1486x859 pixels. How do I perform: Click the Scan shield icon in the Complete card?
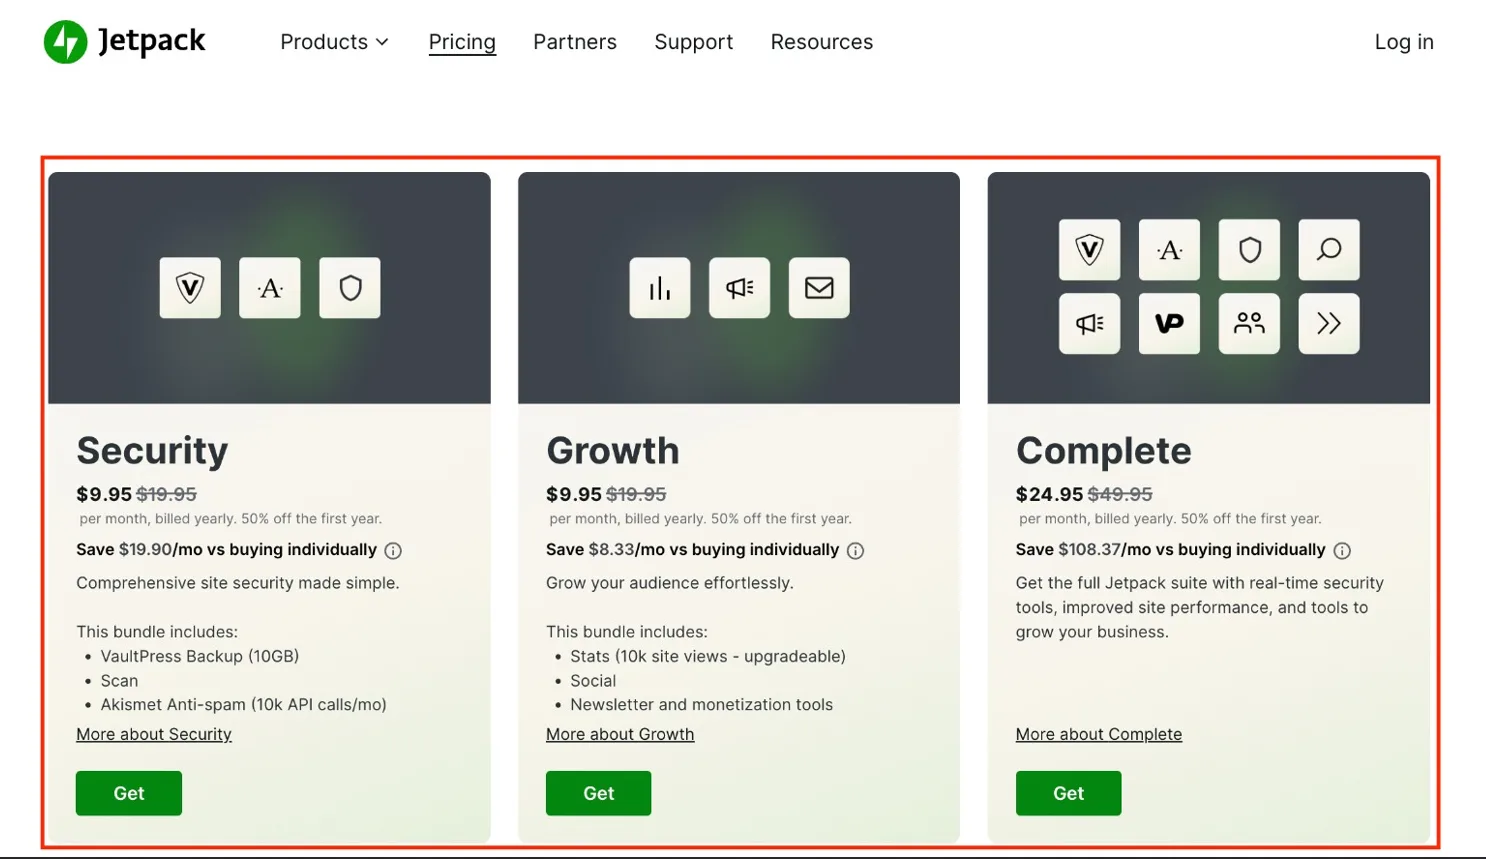[x=1249, y=249]
